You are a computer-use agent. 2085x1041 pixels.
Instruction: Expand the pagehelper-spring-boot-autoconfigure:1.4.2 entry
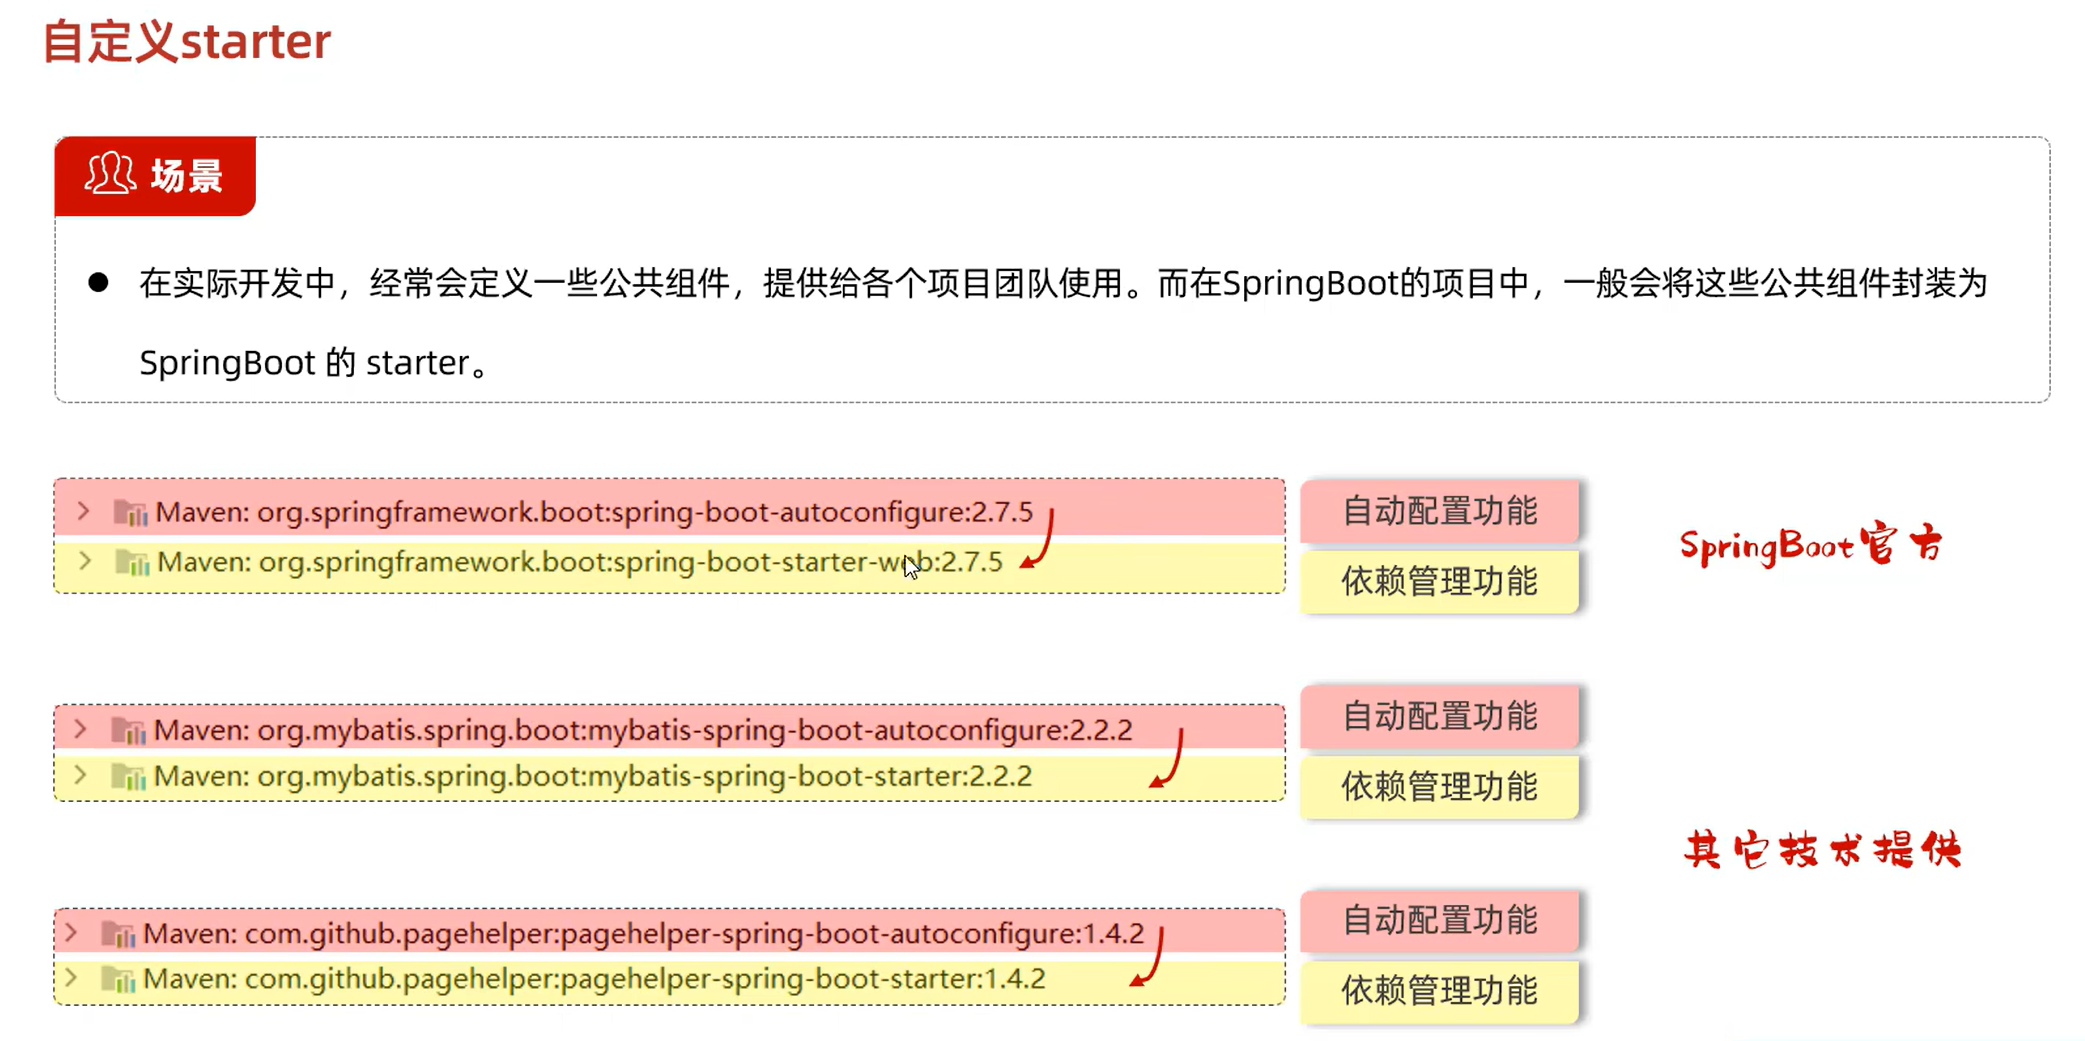[x=71, y=933]
